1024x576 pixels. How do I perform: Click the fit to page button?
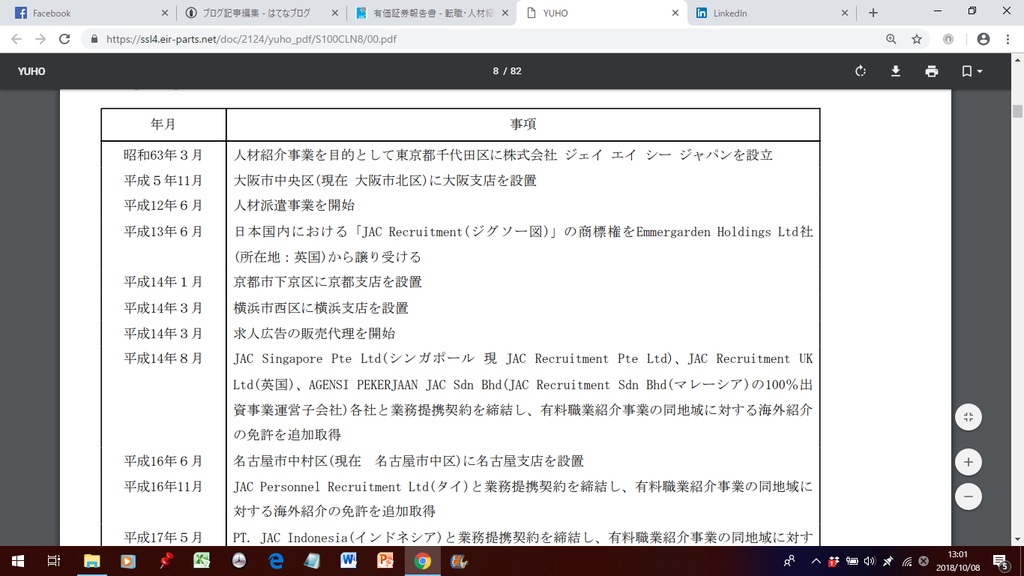(x=968, y=417)
